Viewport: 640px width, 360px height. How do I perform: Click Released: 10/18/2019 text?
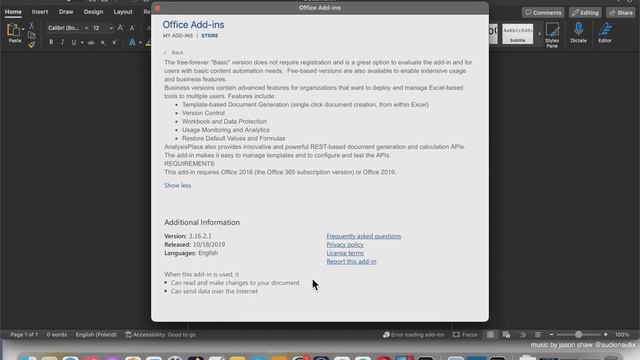pos(195,245)
